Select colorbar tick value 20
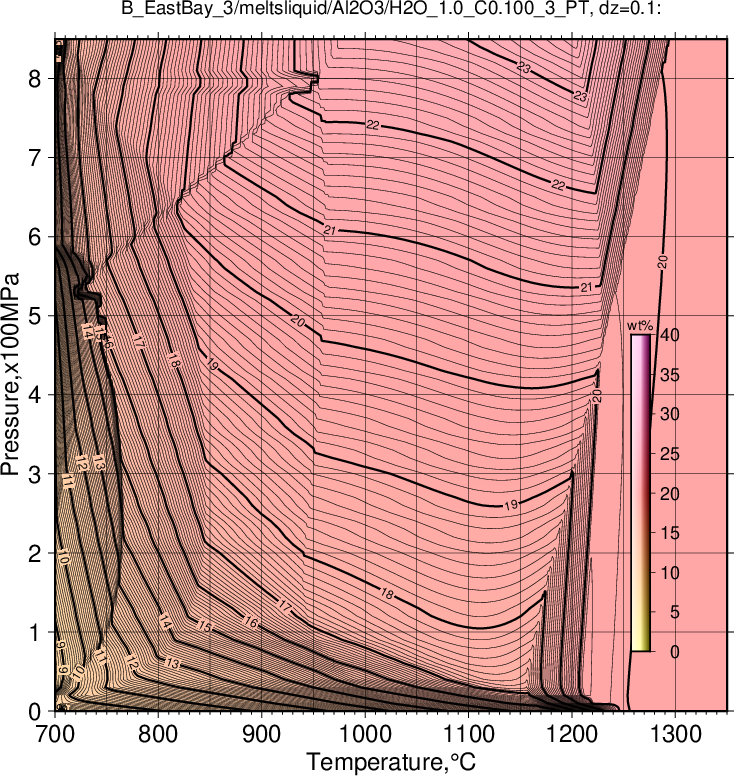The height and width of the screenshot is (776, 734). pos(670,493)
